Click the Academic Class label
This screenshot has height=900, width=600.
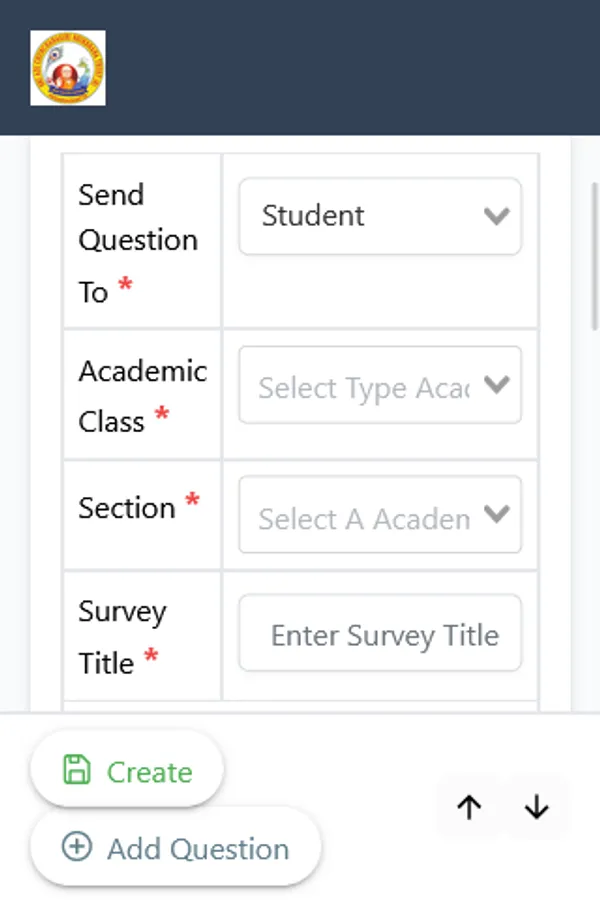coord(142,396)
